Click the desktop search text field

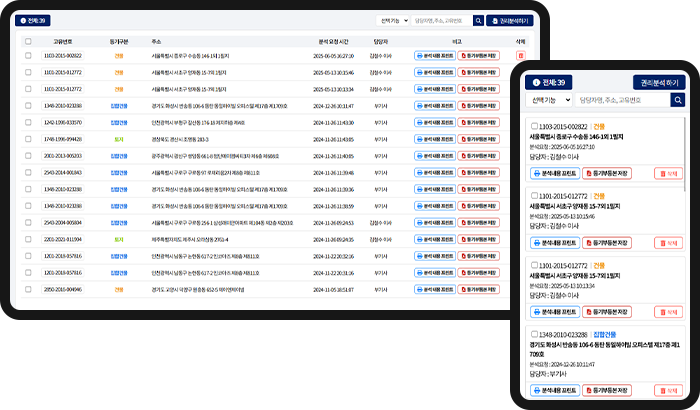(x=439, y=20)
